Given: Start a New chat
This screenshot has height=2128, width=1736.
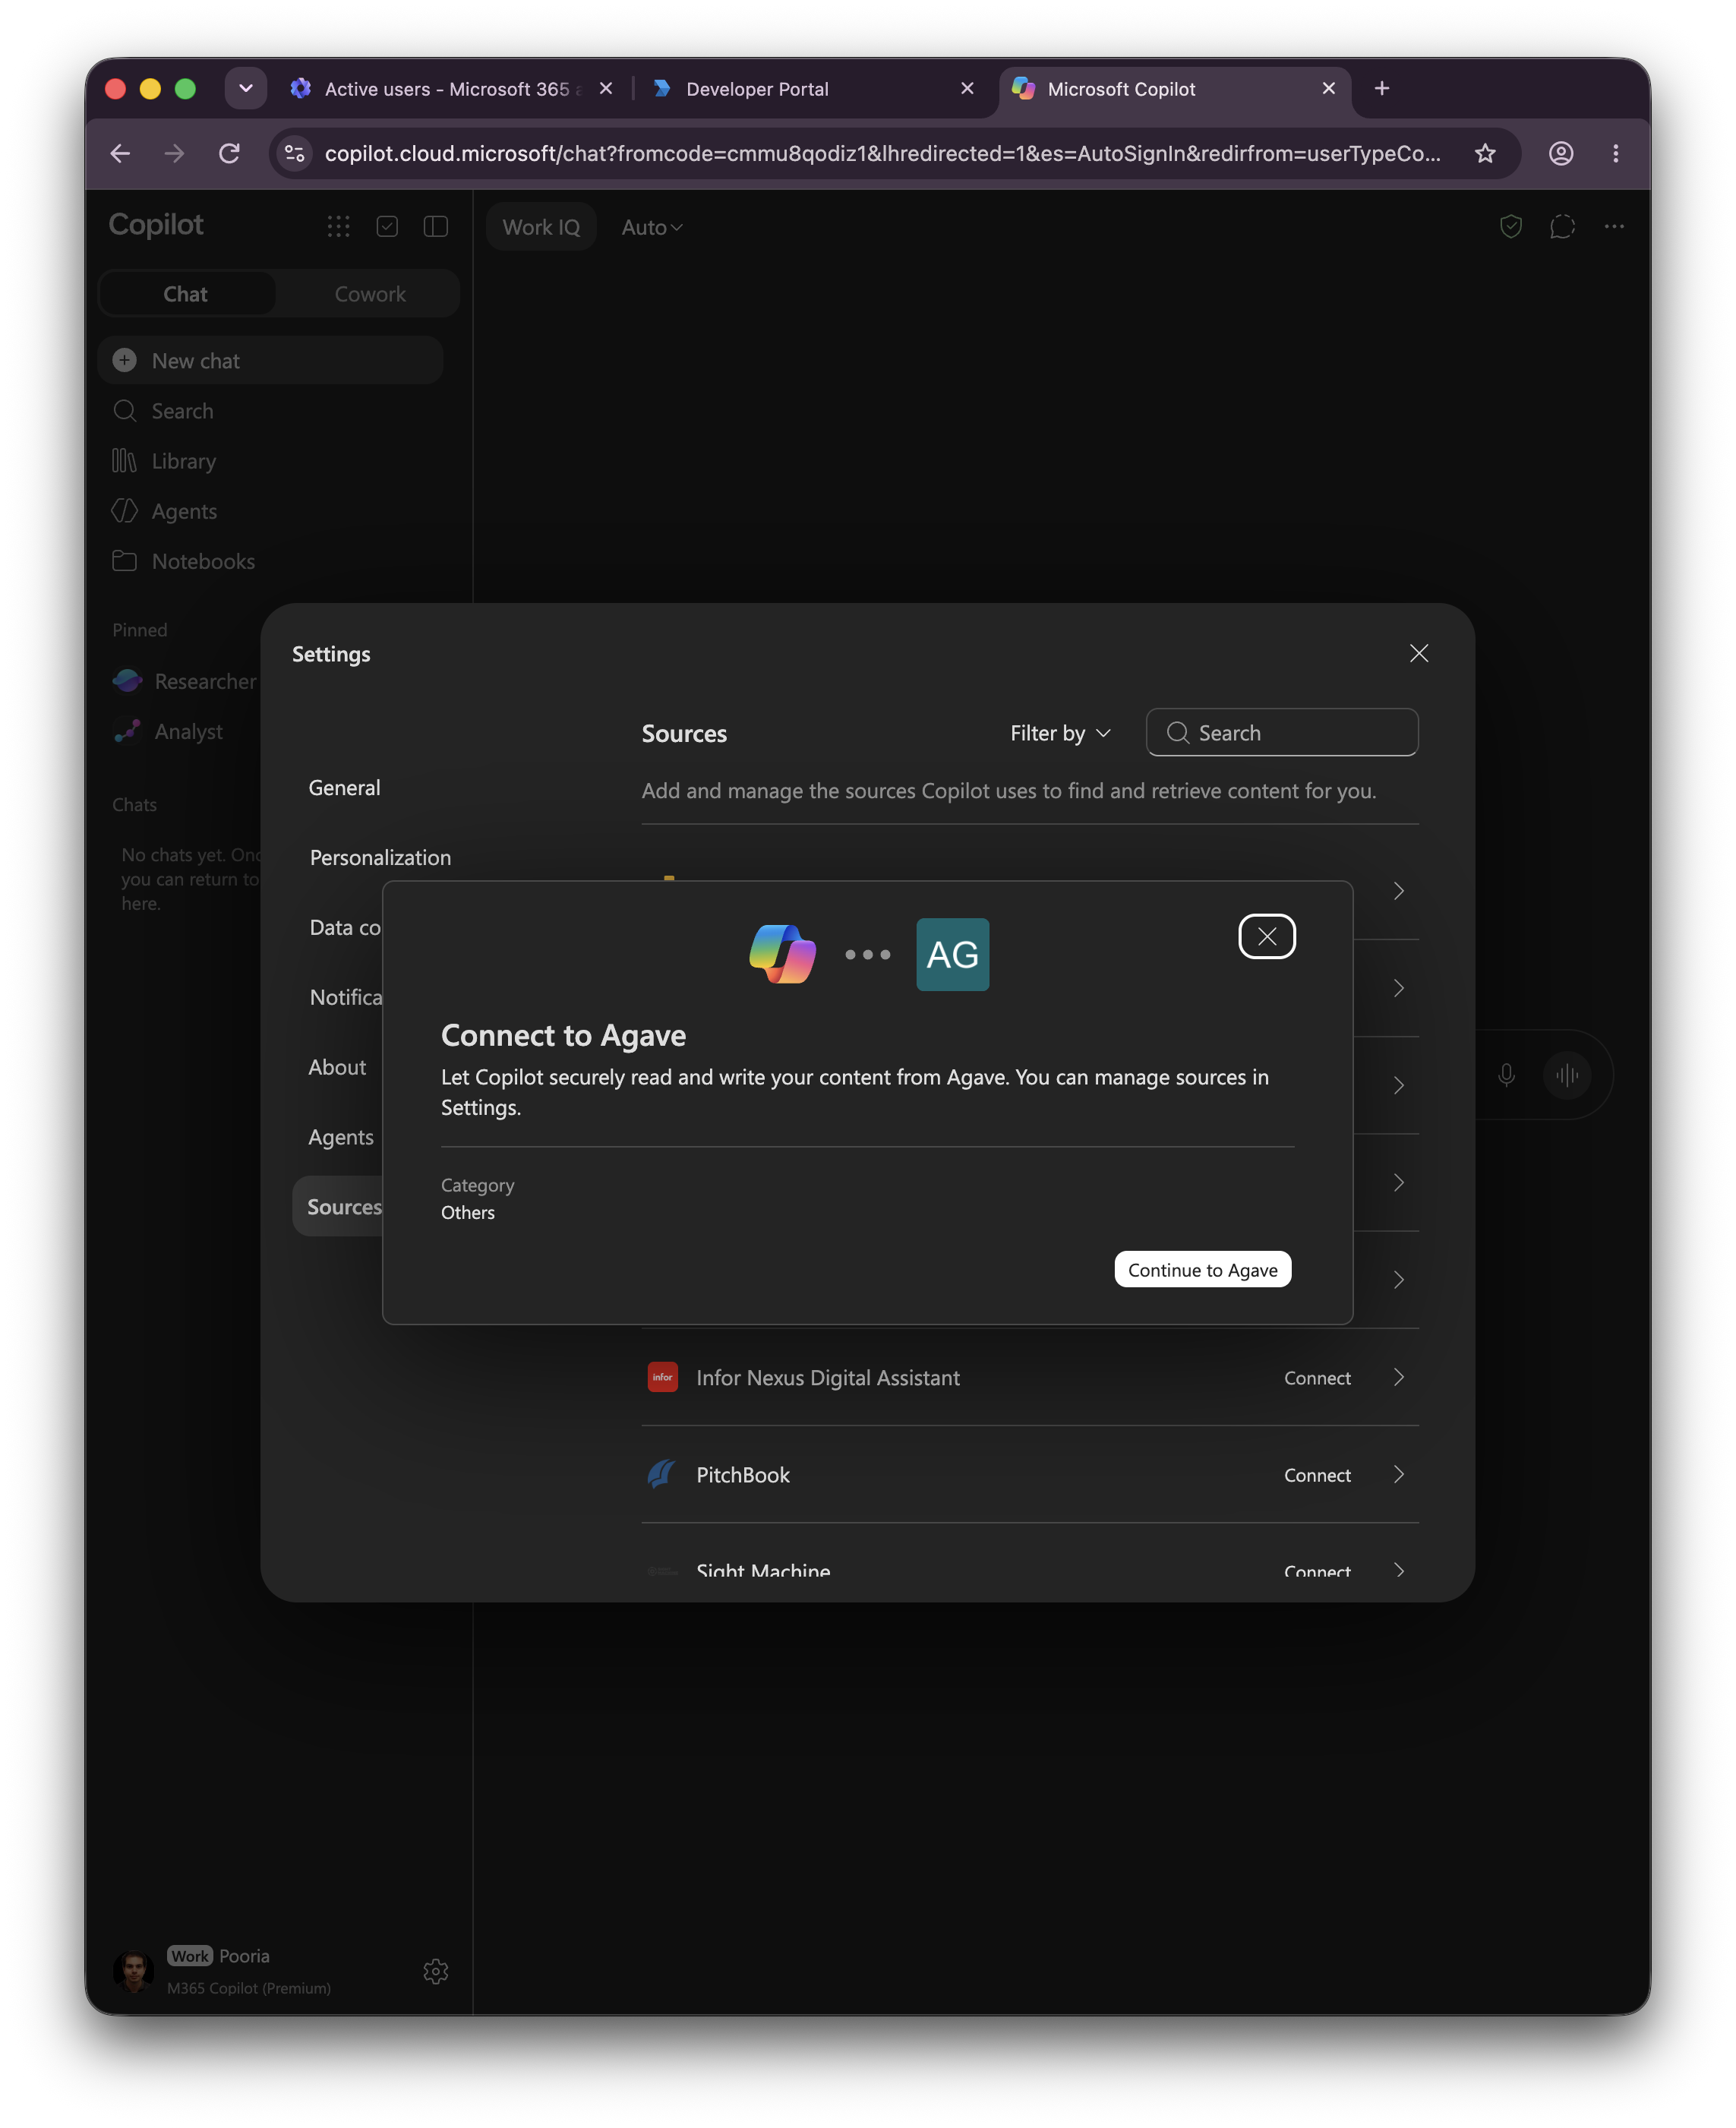Looking at the screenshot, I should 270,360.
